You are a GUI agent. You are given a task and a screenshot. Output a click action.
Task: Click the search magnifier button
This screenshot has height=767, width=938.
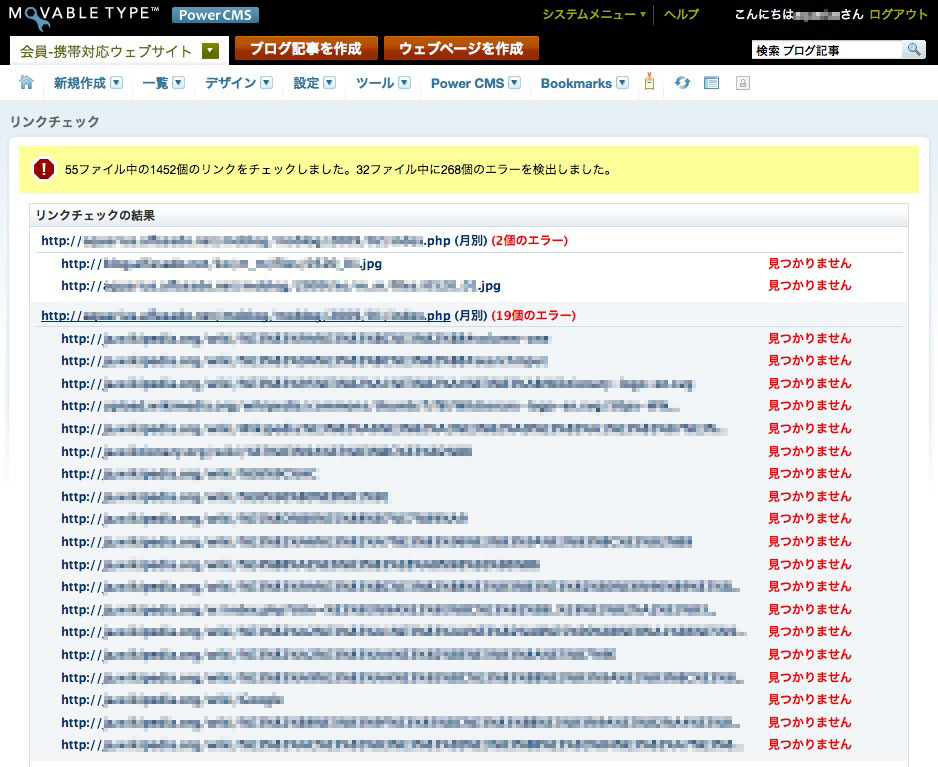[x=914, y=50]
